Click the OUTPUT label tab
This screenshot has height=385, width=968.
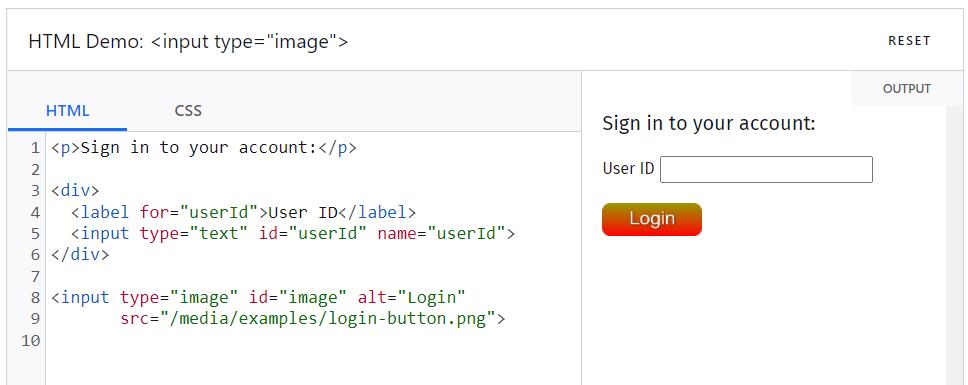point(906,89)
